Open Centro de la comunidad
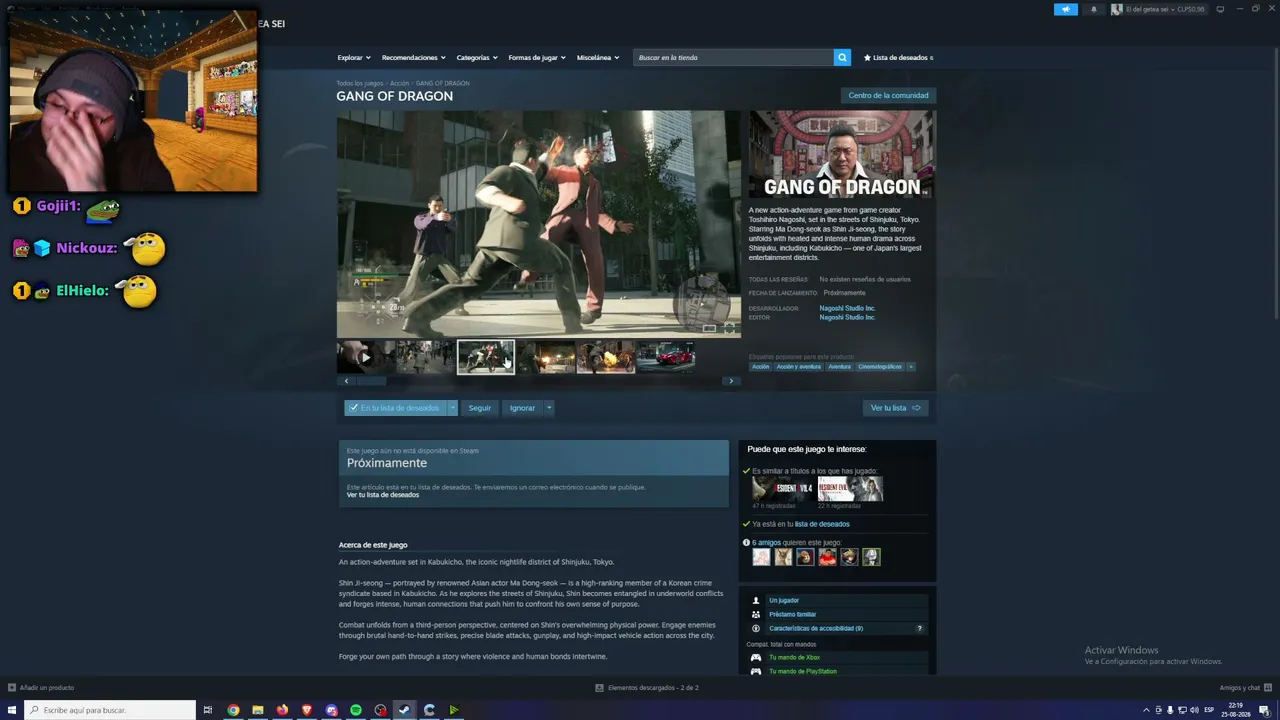 point(888,96)
